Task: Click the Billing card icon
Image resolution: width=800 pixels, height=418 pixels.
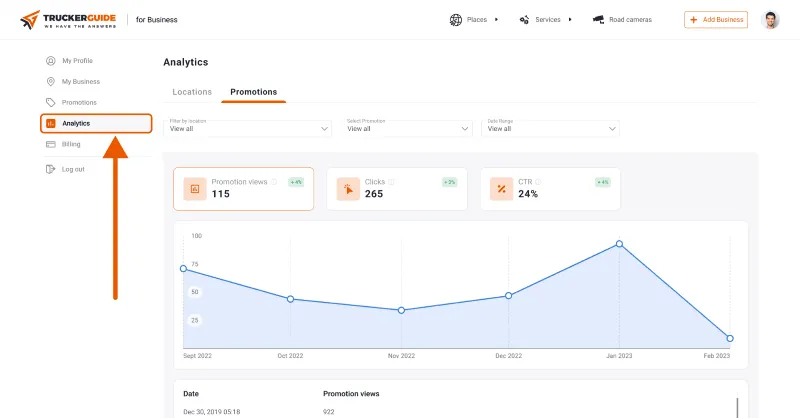Action: point(51,144)
